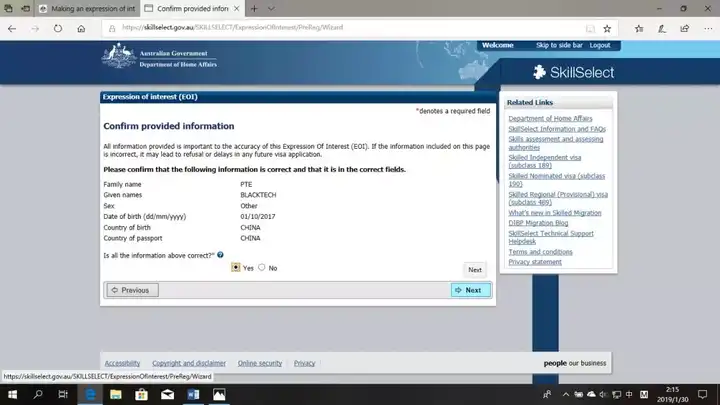
Task: Open help icon beside information correct question
Action: (220, 255)
